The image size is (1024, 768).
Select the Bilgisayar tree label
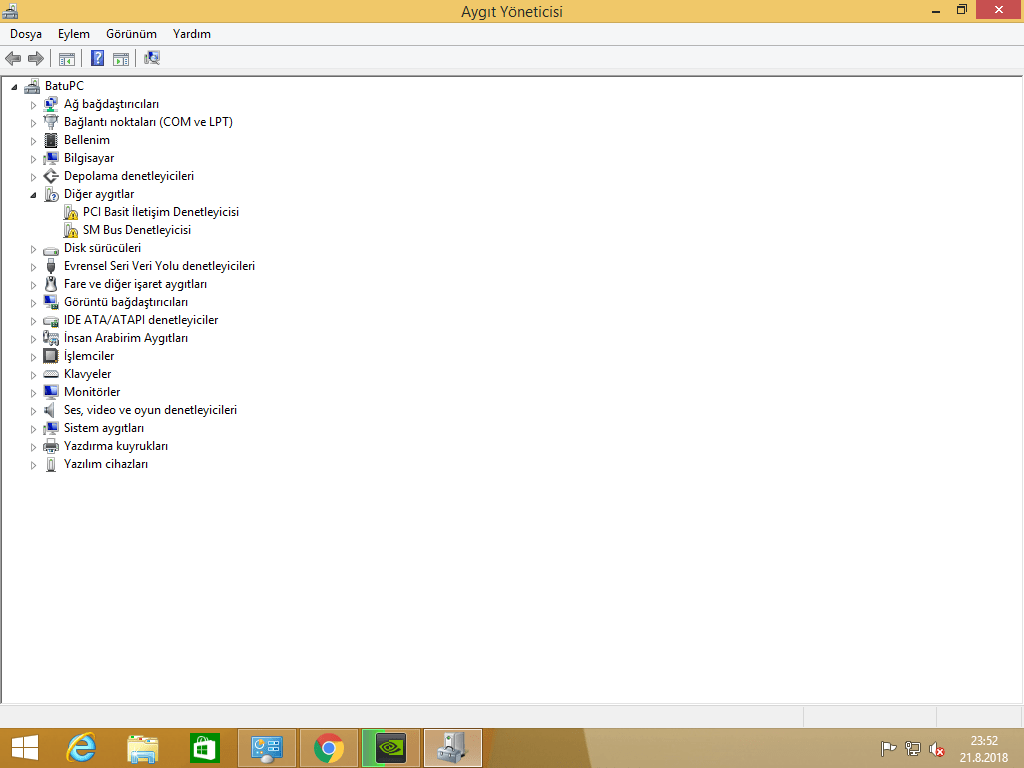[89, 158]
